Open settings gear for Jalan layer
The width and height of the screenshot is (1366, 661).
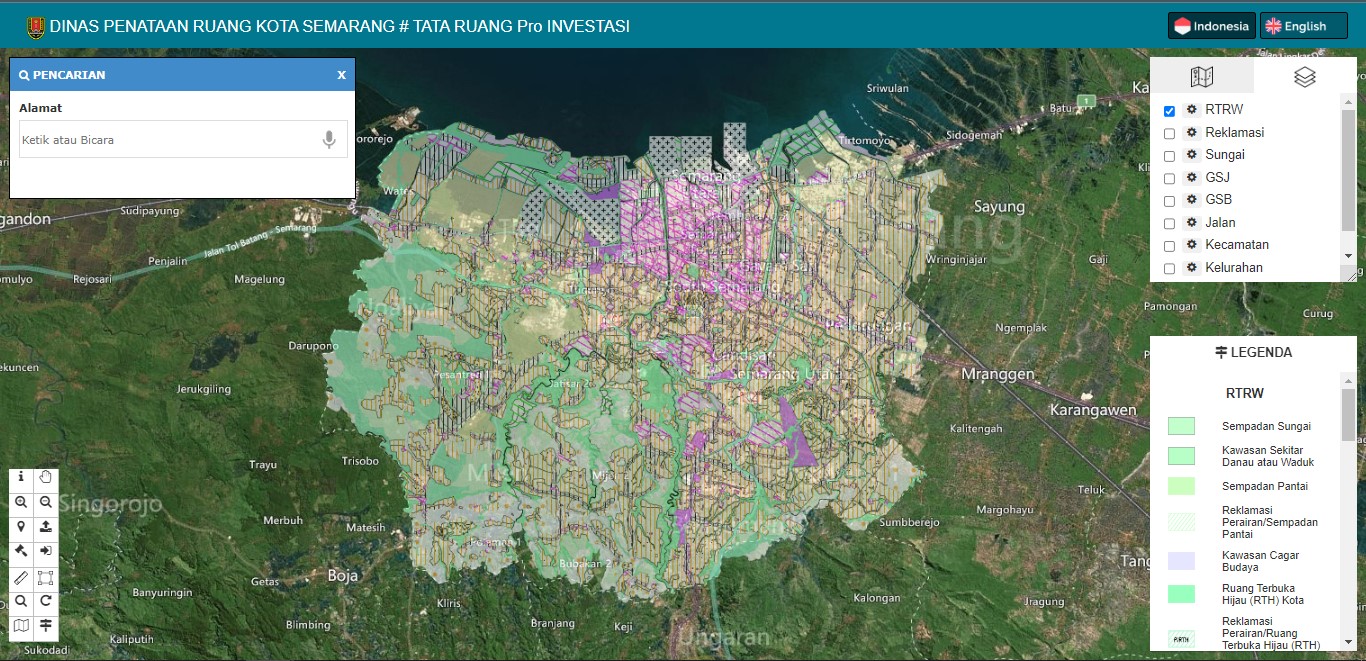1191,223
